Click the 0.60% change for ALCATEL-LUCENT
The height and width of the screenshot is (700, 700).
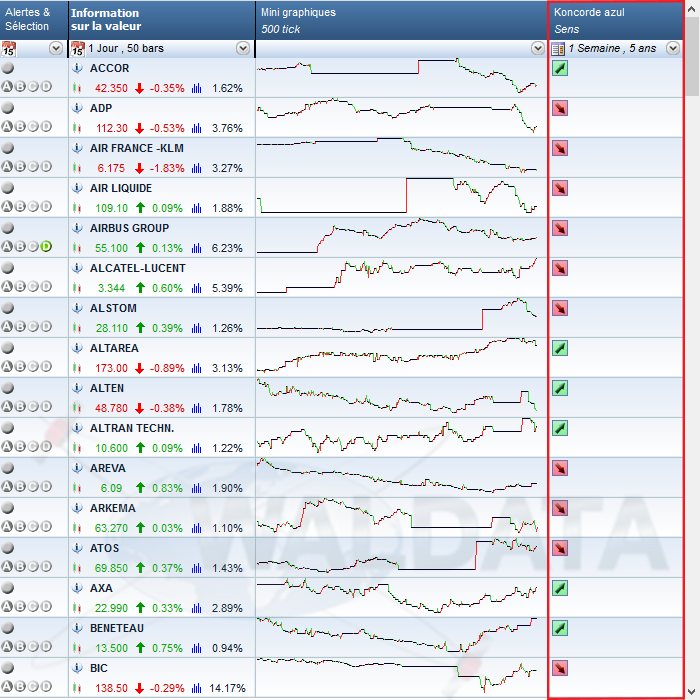click(x=167, y=288)
